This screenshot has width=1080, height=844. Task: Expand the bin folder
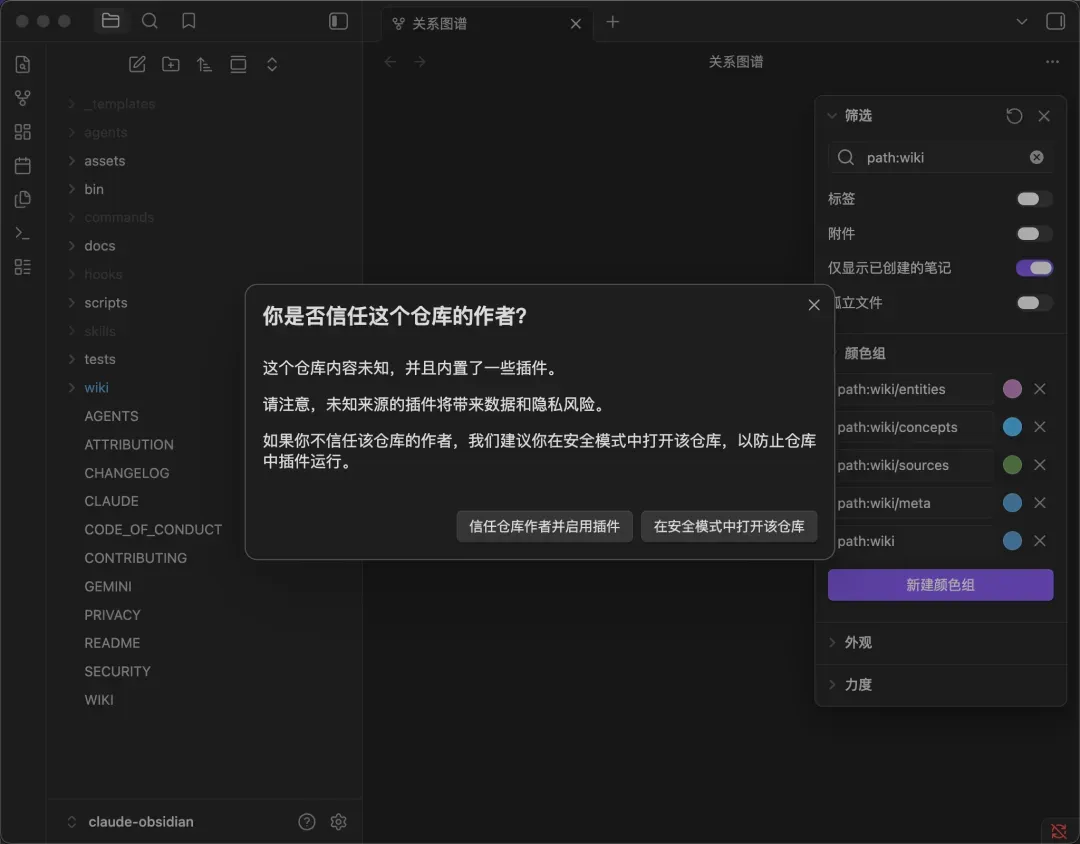pyautogui.click(x=94, y=189)
